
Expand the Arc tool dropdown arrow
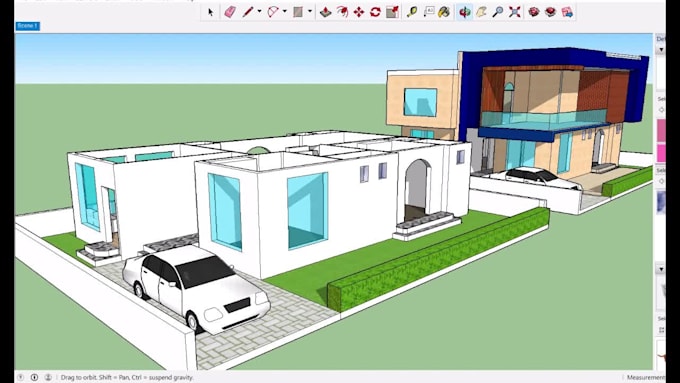284,12
